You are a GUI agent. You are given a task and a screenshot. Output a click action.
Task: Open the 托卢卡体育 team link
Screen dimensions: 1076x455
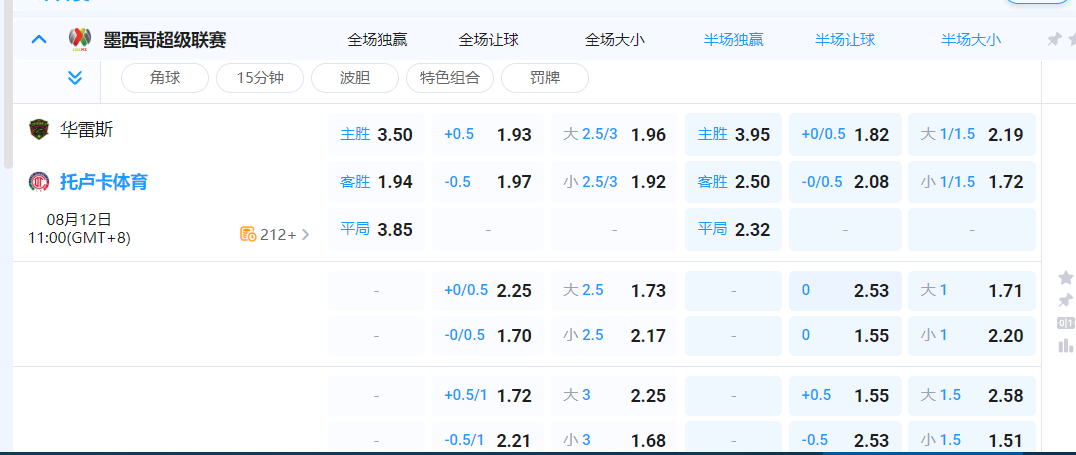coord(104,182)
